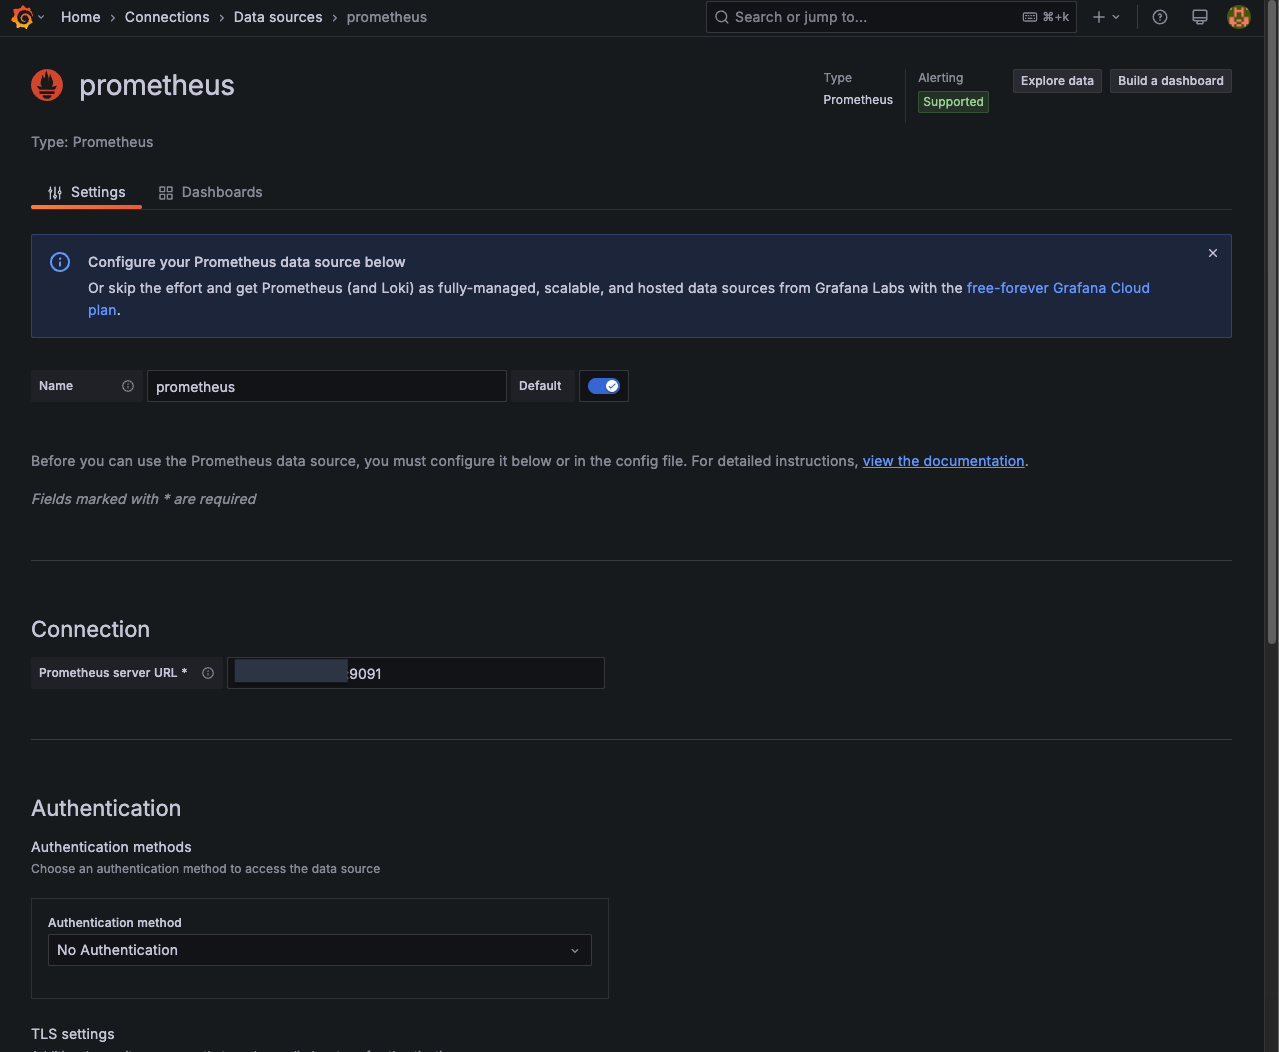Screen dimensions: 1279x1052
Task: Click the prometheus page title
Action: click(x=157, y=85)
